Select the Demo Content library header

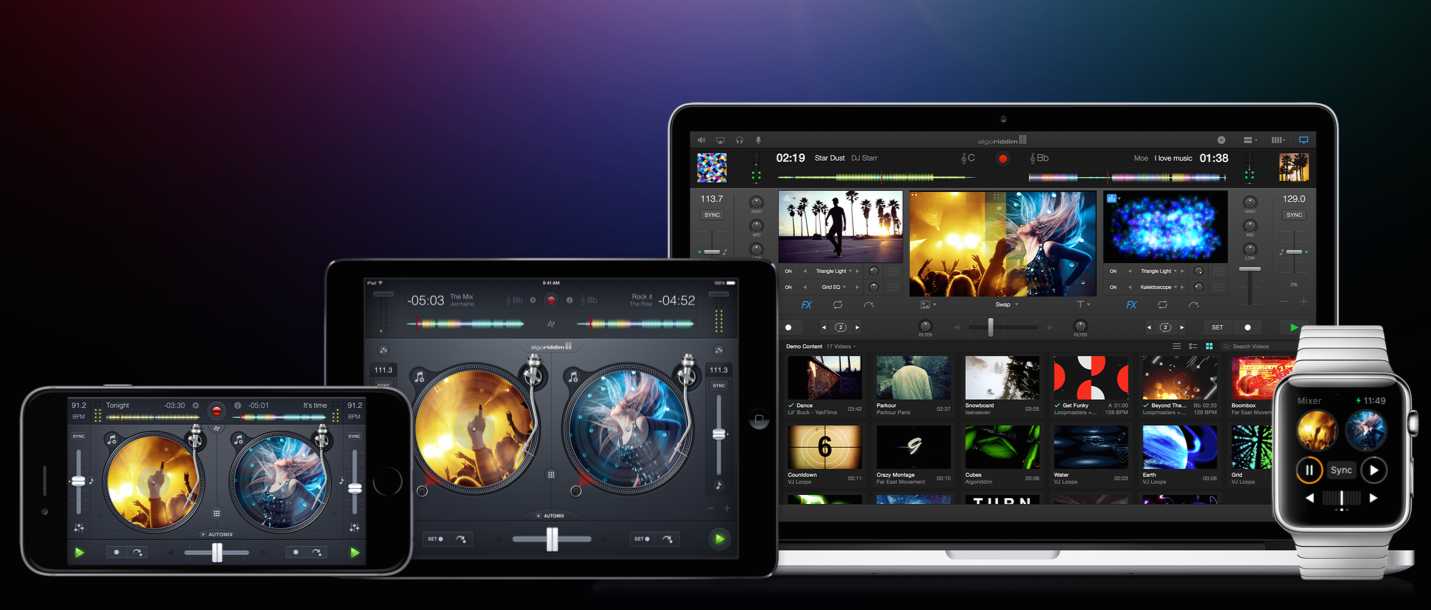pos(804,346)
